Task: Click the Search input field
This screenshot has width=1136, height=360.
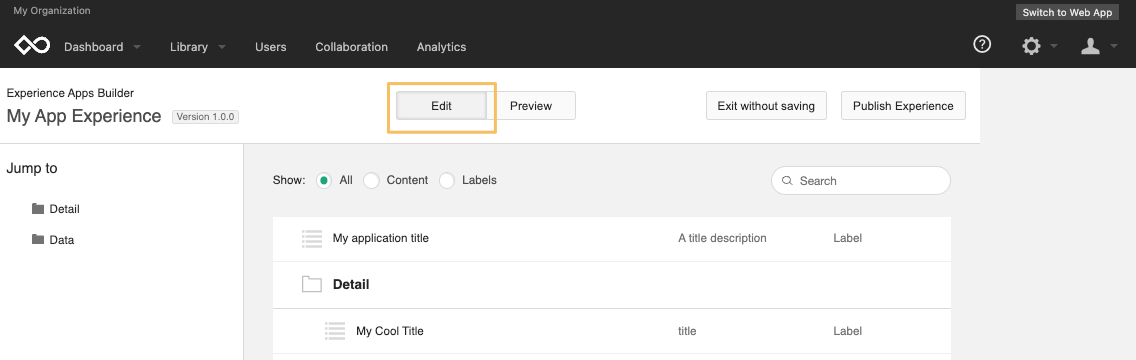Action: (861, 180)
